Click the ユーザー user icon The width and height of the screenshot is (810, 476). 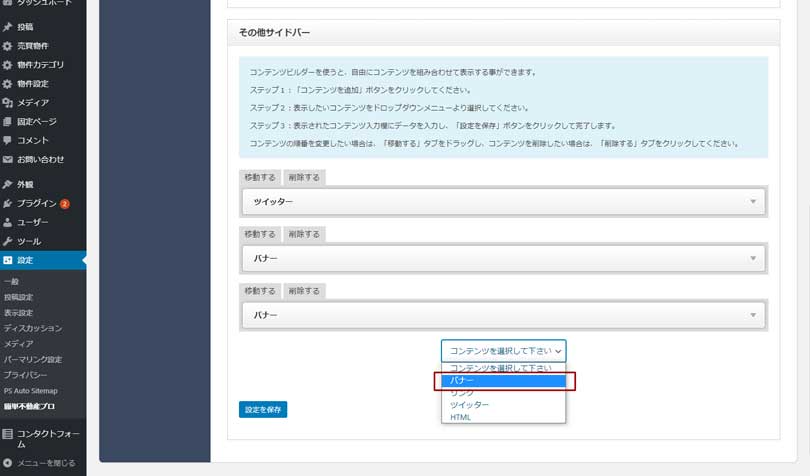(x=8, y=222)
